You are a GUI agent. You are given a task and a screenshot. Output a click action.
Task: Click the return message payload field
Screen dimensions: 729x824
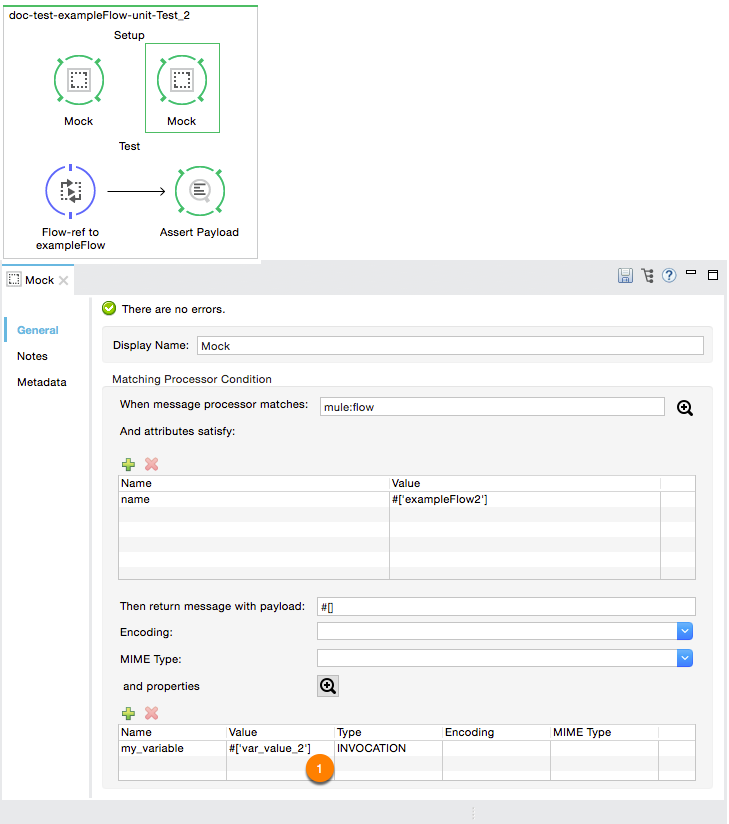click(505, 607)
